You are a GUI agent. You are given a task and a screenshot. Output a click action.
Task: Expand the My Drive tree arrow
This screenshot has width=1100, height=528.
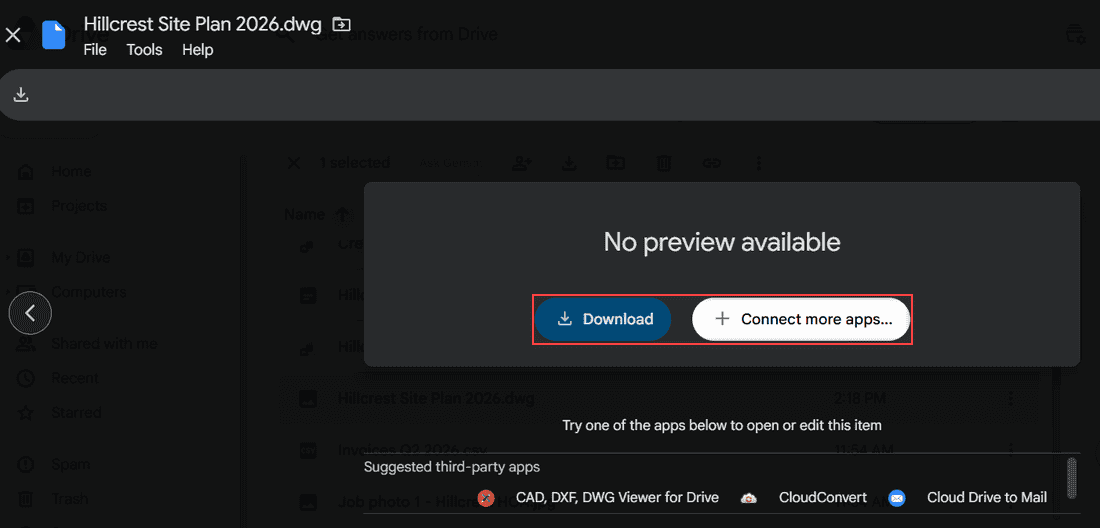point(8,258)
